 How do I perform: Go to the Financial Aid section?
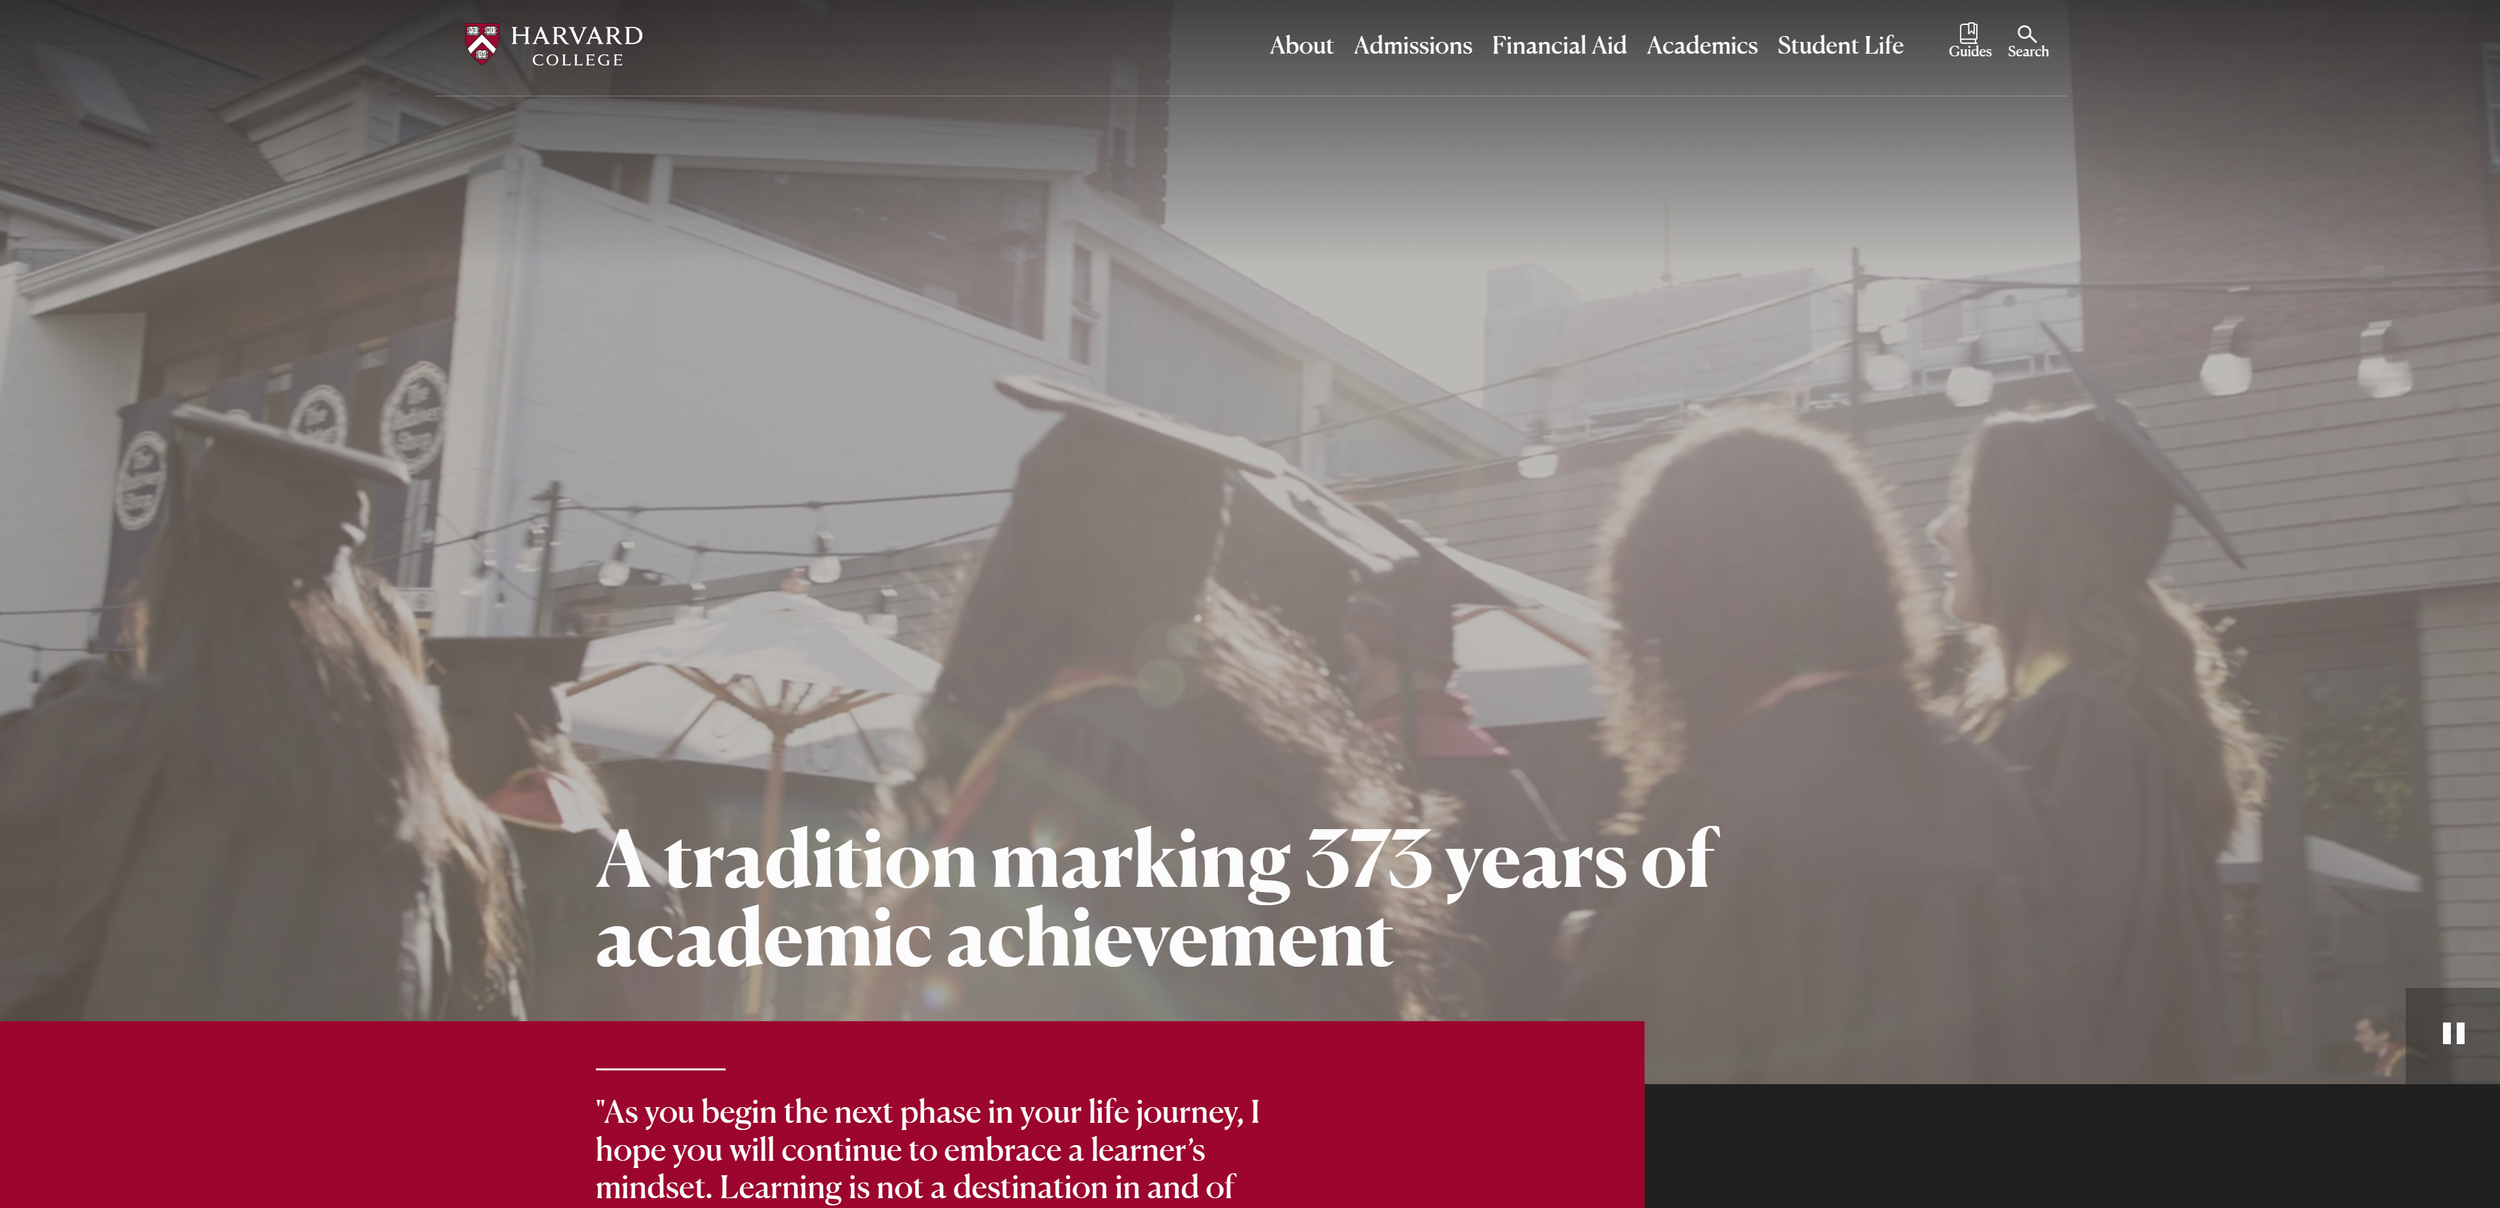click(1558, 46)
